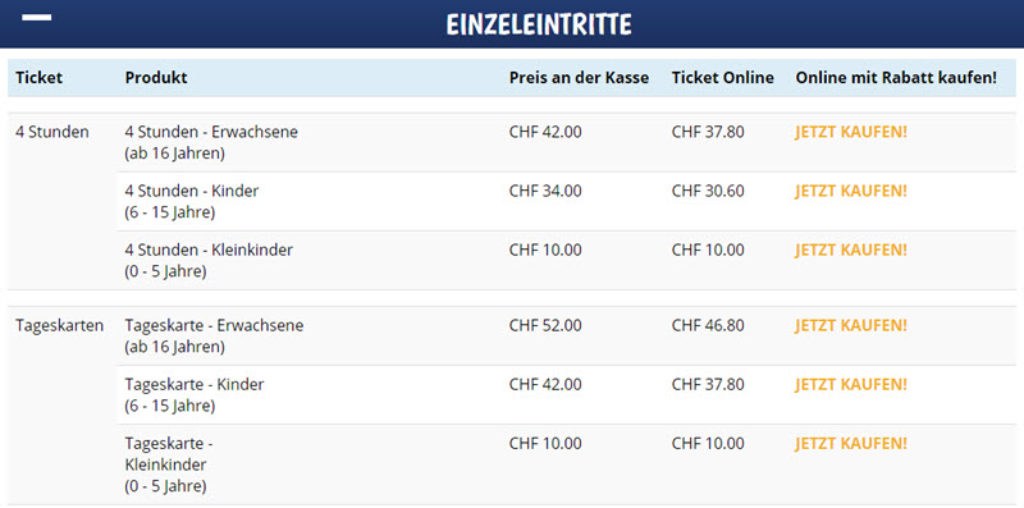Click the CHF 37.80 online price for 4 Stunden Erwachsene
The width and height of the screenshot is (1024, 508).
[708, 132]
